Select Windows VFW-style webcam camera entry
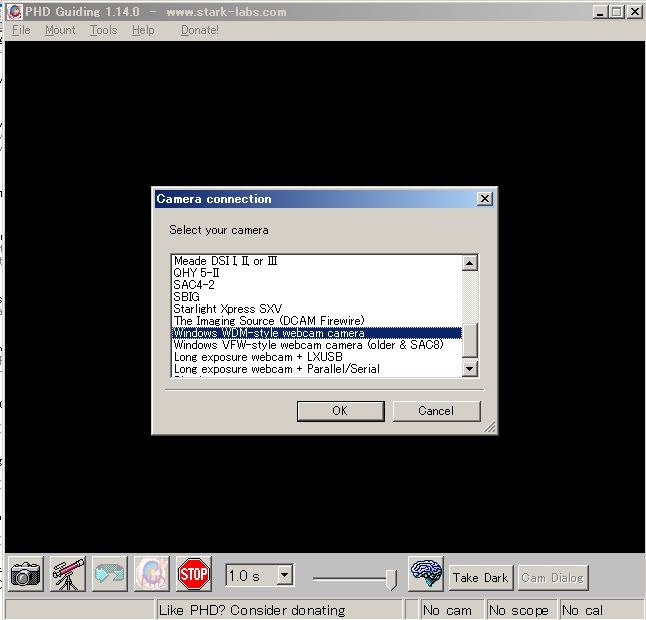The height and width of the screenshot is (620, 646). 316,345
